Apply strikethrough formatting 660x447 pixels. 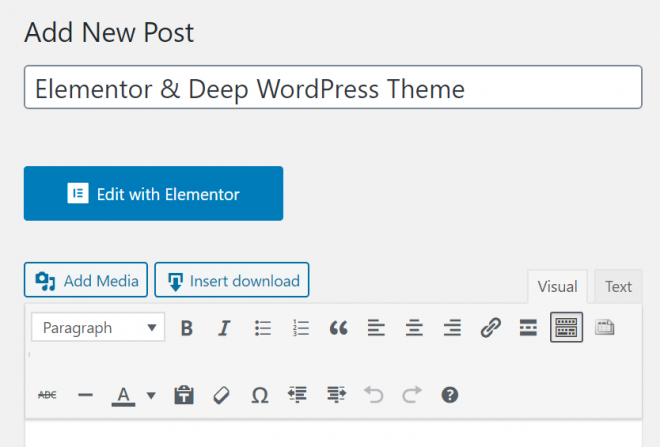(x=47, y=395)
